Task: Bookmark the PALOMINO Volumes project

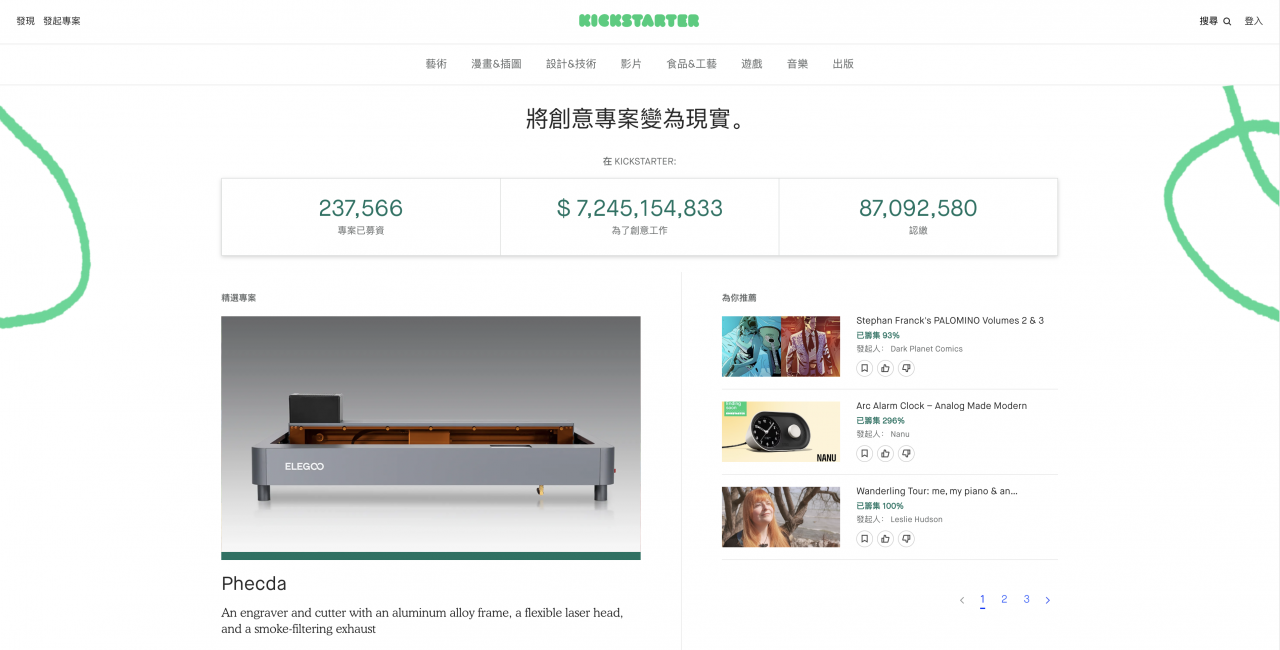Action: coord(865,368)
